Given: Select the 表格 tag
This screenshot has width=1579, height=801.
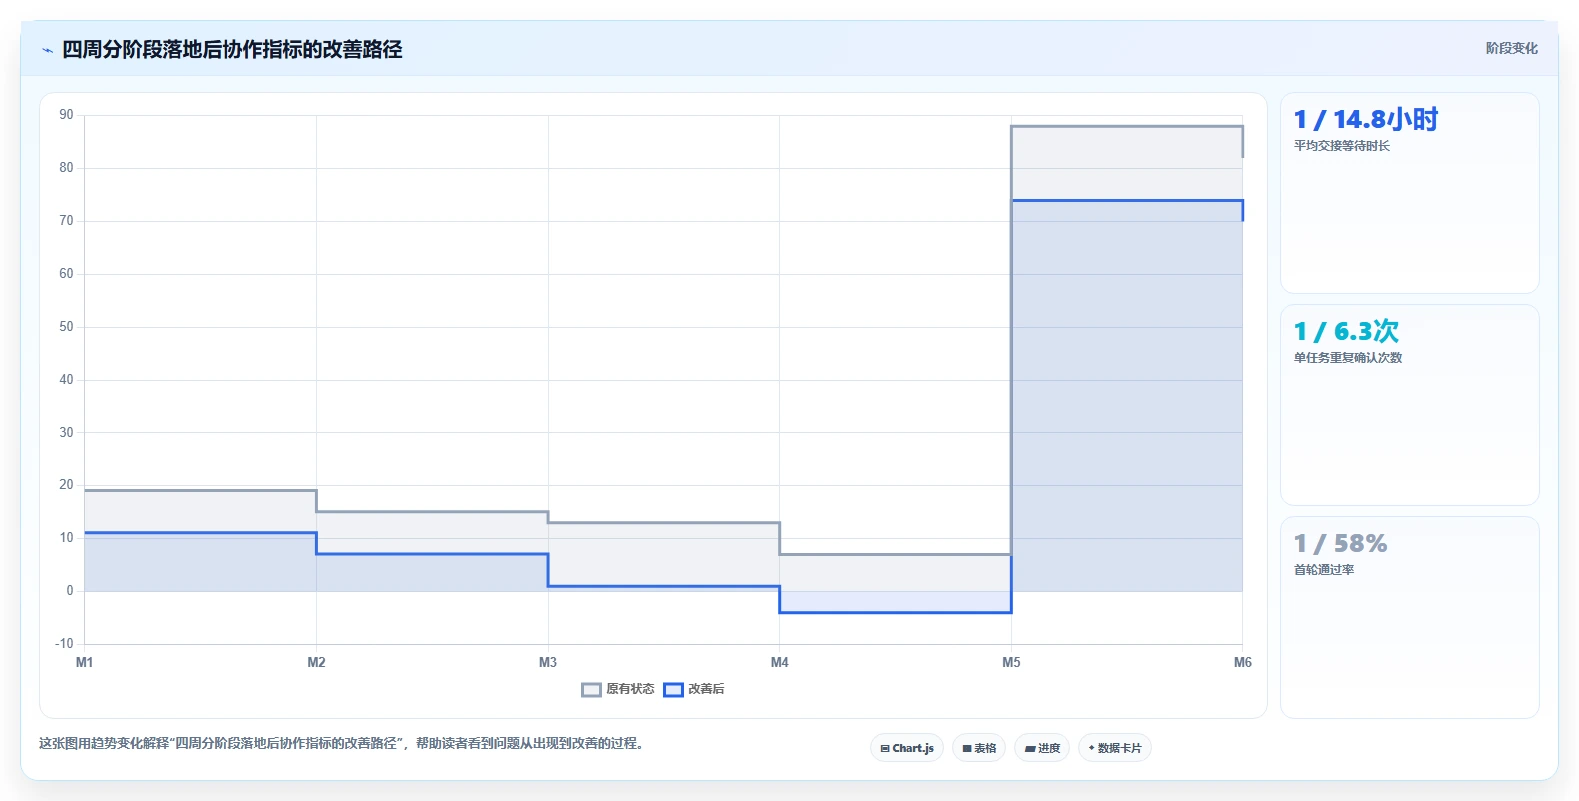Looking at the screenshot, I should coord(979,748).
